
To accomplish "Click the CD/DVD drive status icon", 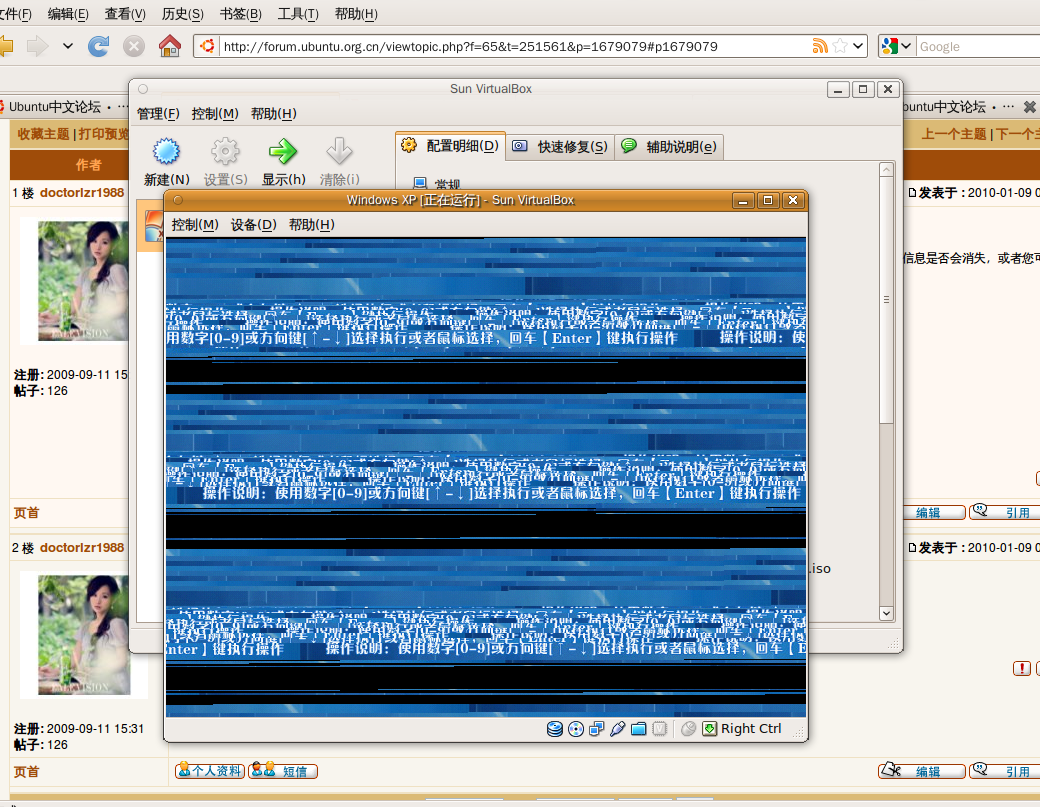I will coord(576,729).
